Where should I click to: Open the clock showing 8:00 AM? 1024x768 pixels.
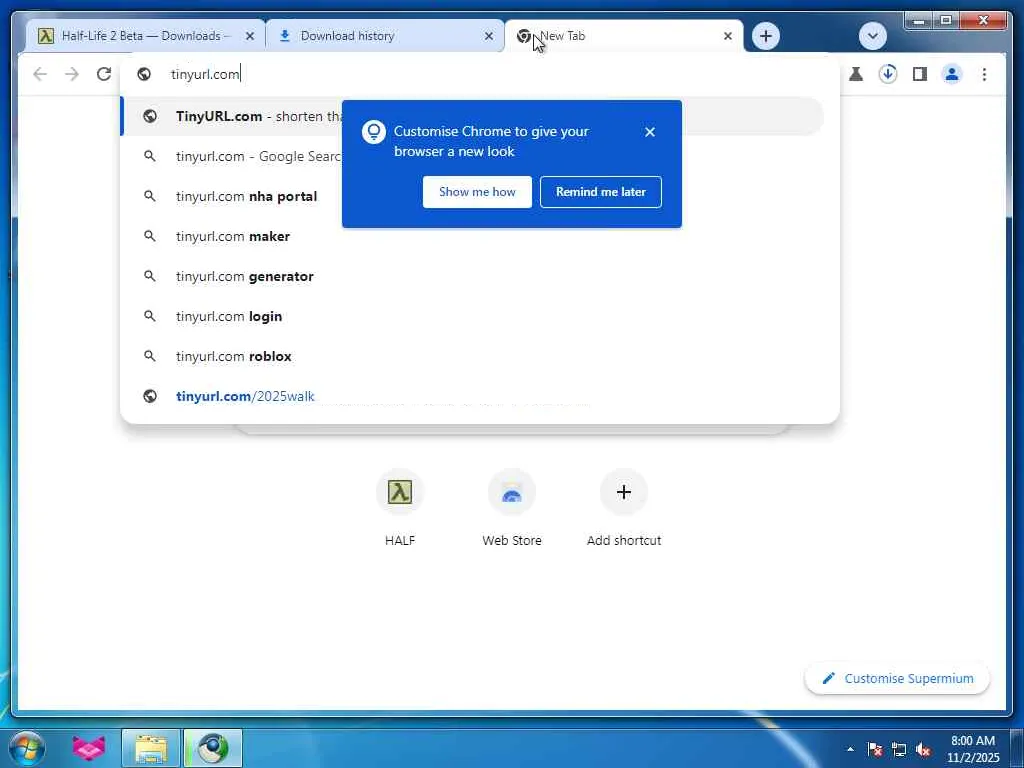pyautogui.click(x=973, y=749)
